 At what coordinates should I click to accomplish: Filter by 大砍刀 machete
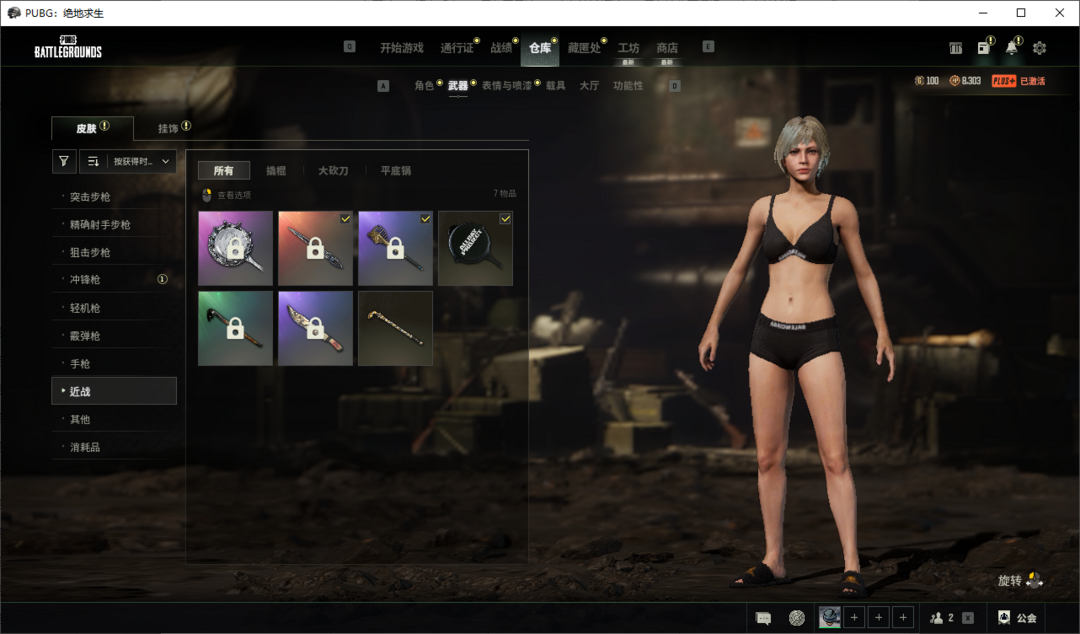pyautogui.click(x=333, y=170)
